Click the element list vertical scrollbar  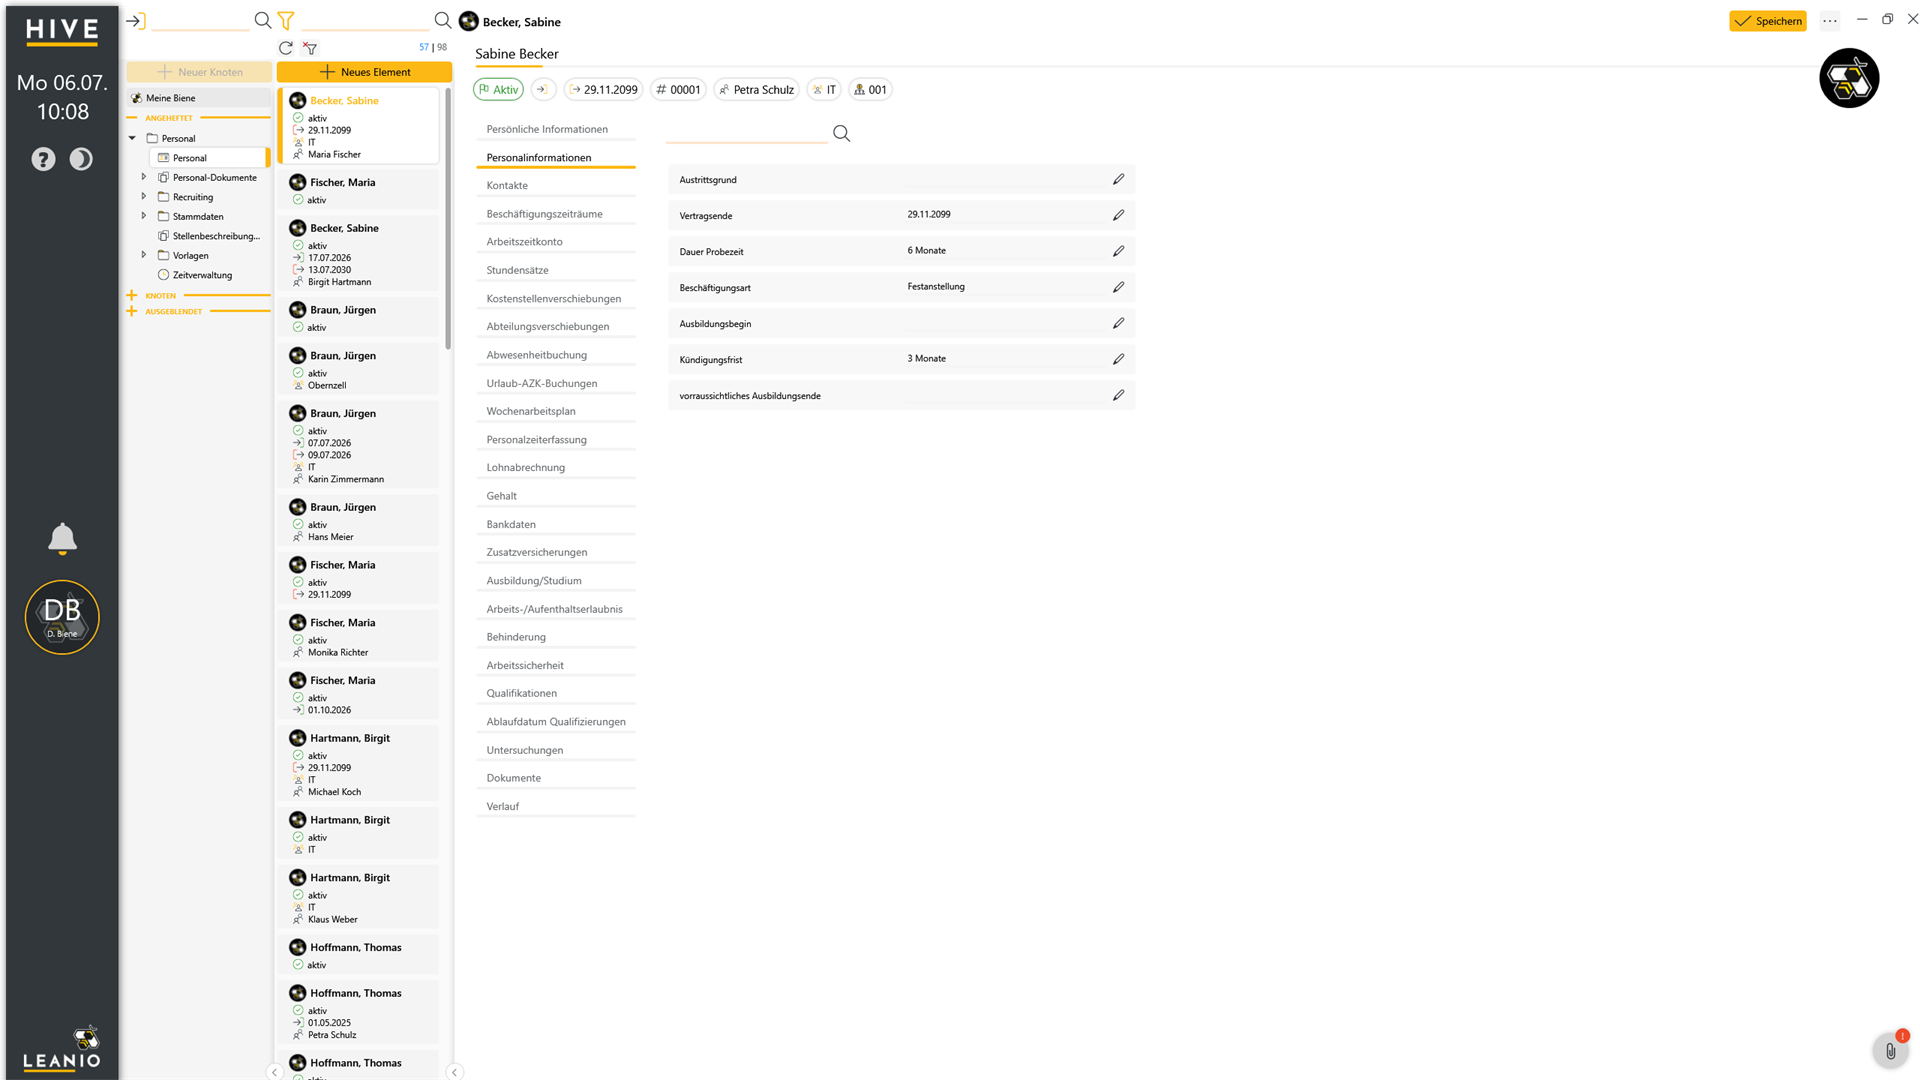[x=448, y=220]
